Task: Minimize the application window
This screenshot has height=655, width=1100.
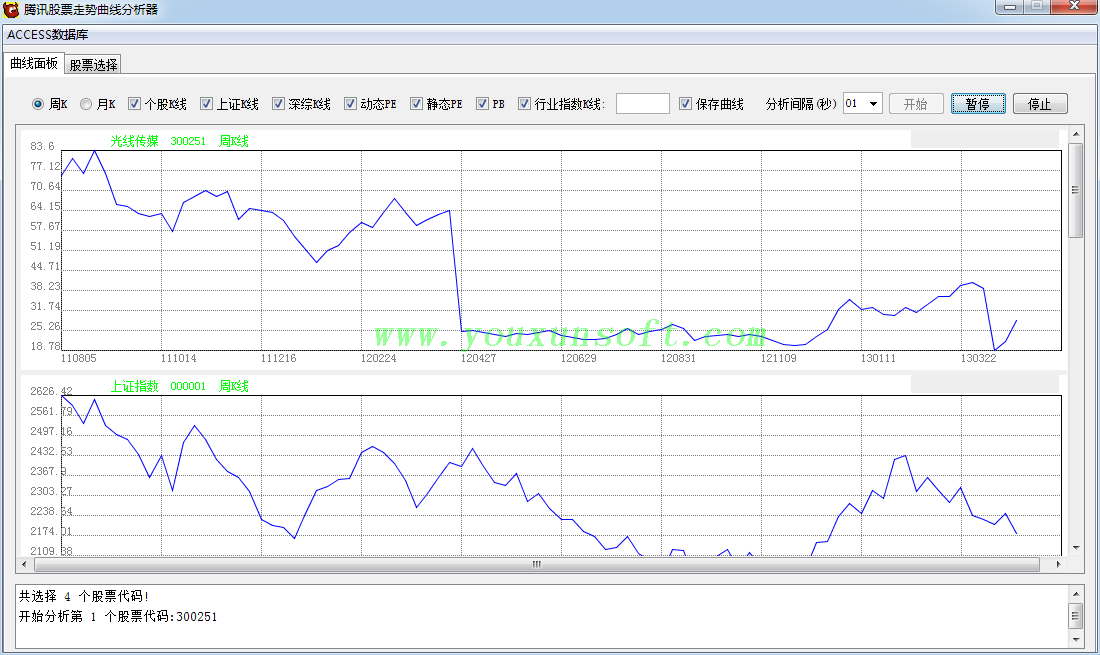Action: click(x=1010, y=6)
